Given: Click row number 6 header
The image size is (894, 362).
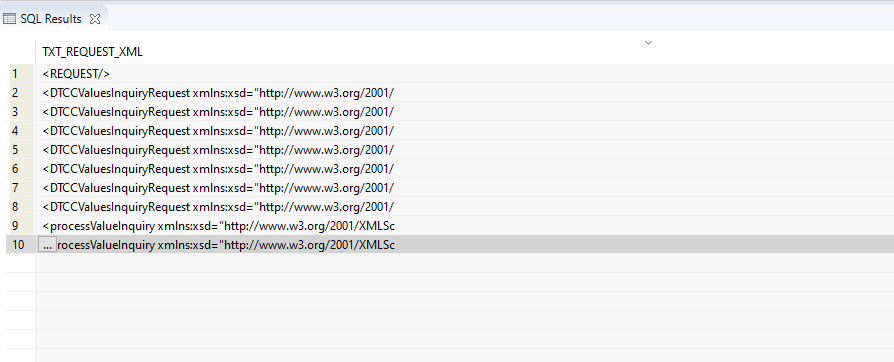Looking at the screenshot, I should 21,169.
